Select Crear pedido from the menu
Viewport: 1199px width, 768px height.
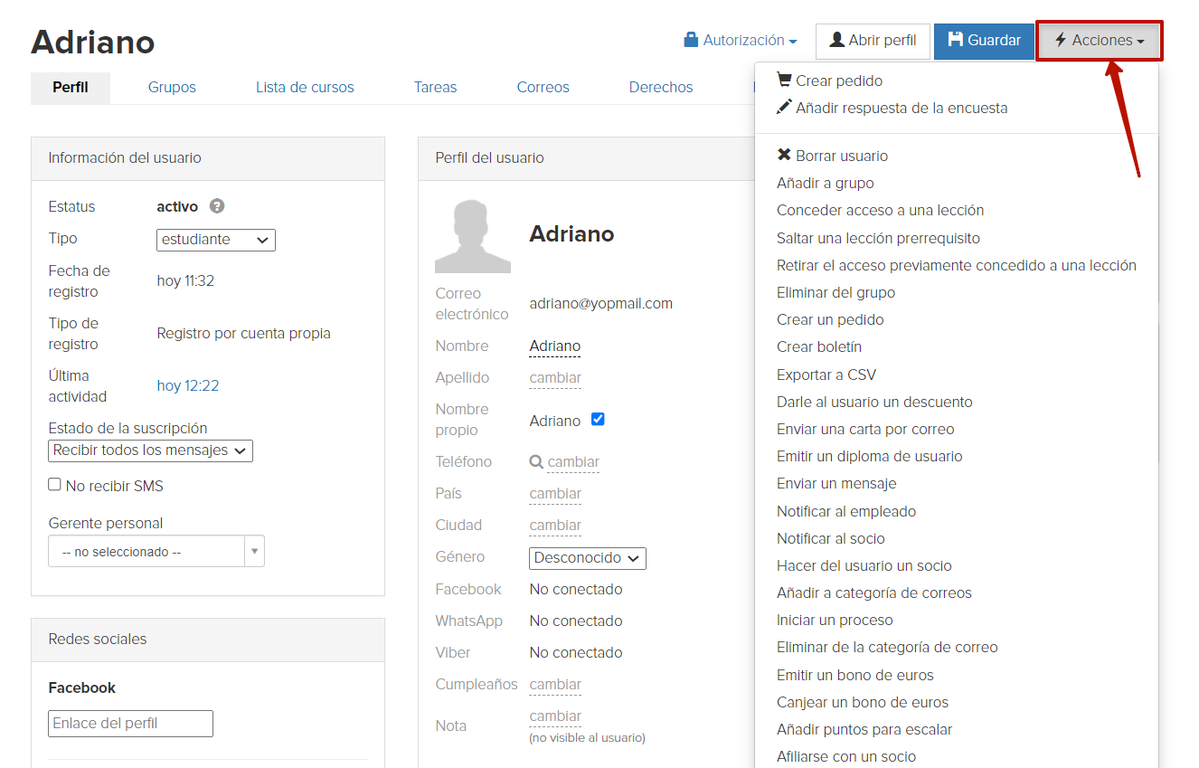click(830, 80)
